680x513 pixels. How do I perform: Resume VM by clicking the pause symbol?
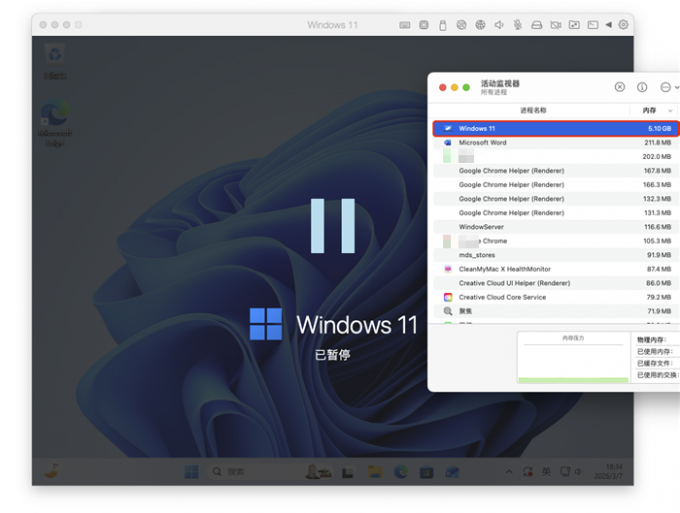click(x=332, y=225)
